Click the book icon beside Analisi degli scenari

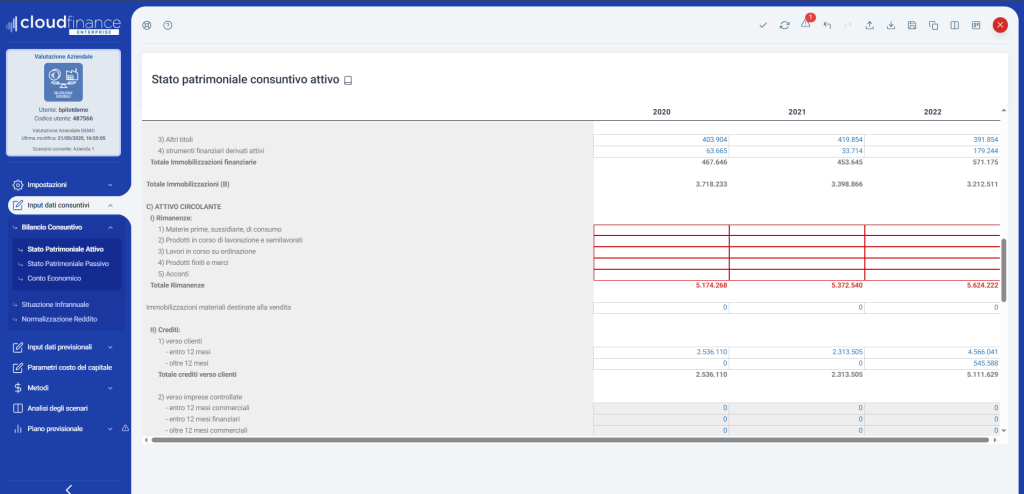point(18,408)
